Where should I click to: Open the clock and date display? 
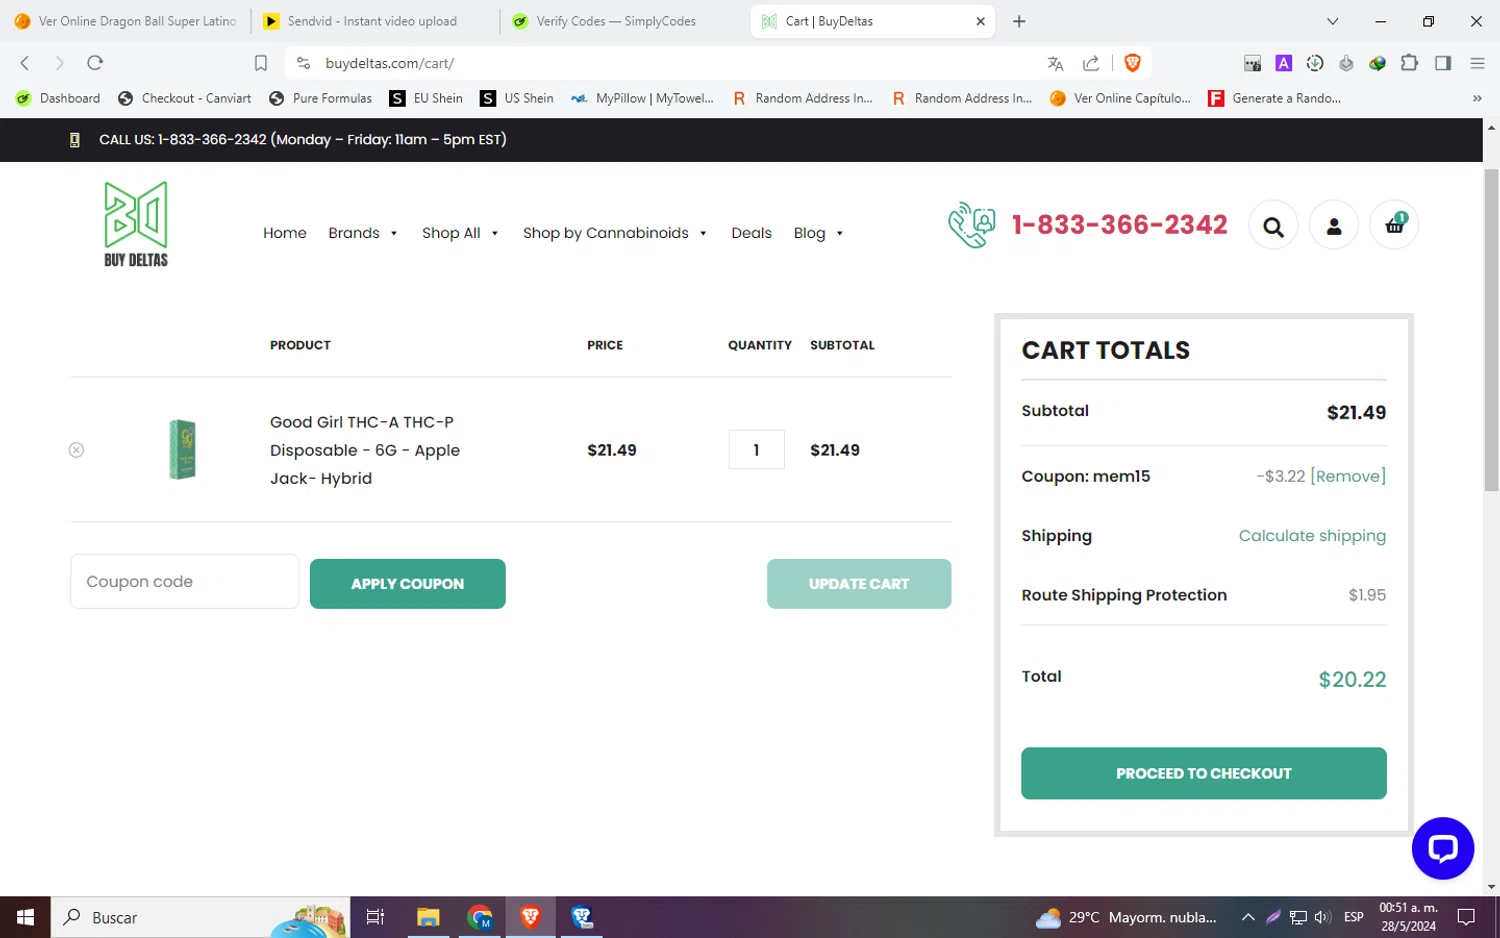coord(1408,917)
